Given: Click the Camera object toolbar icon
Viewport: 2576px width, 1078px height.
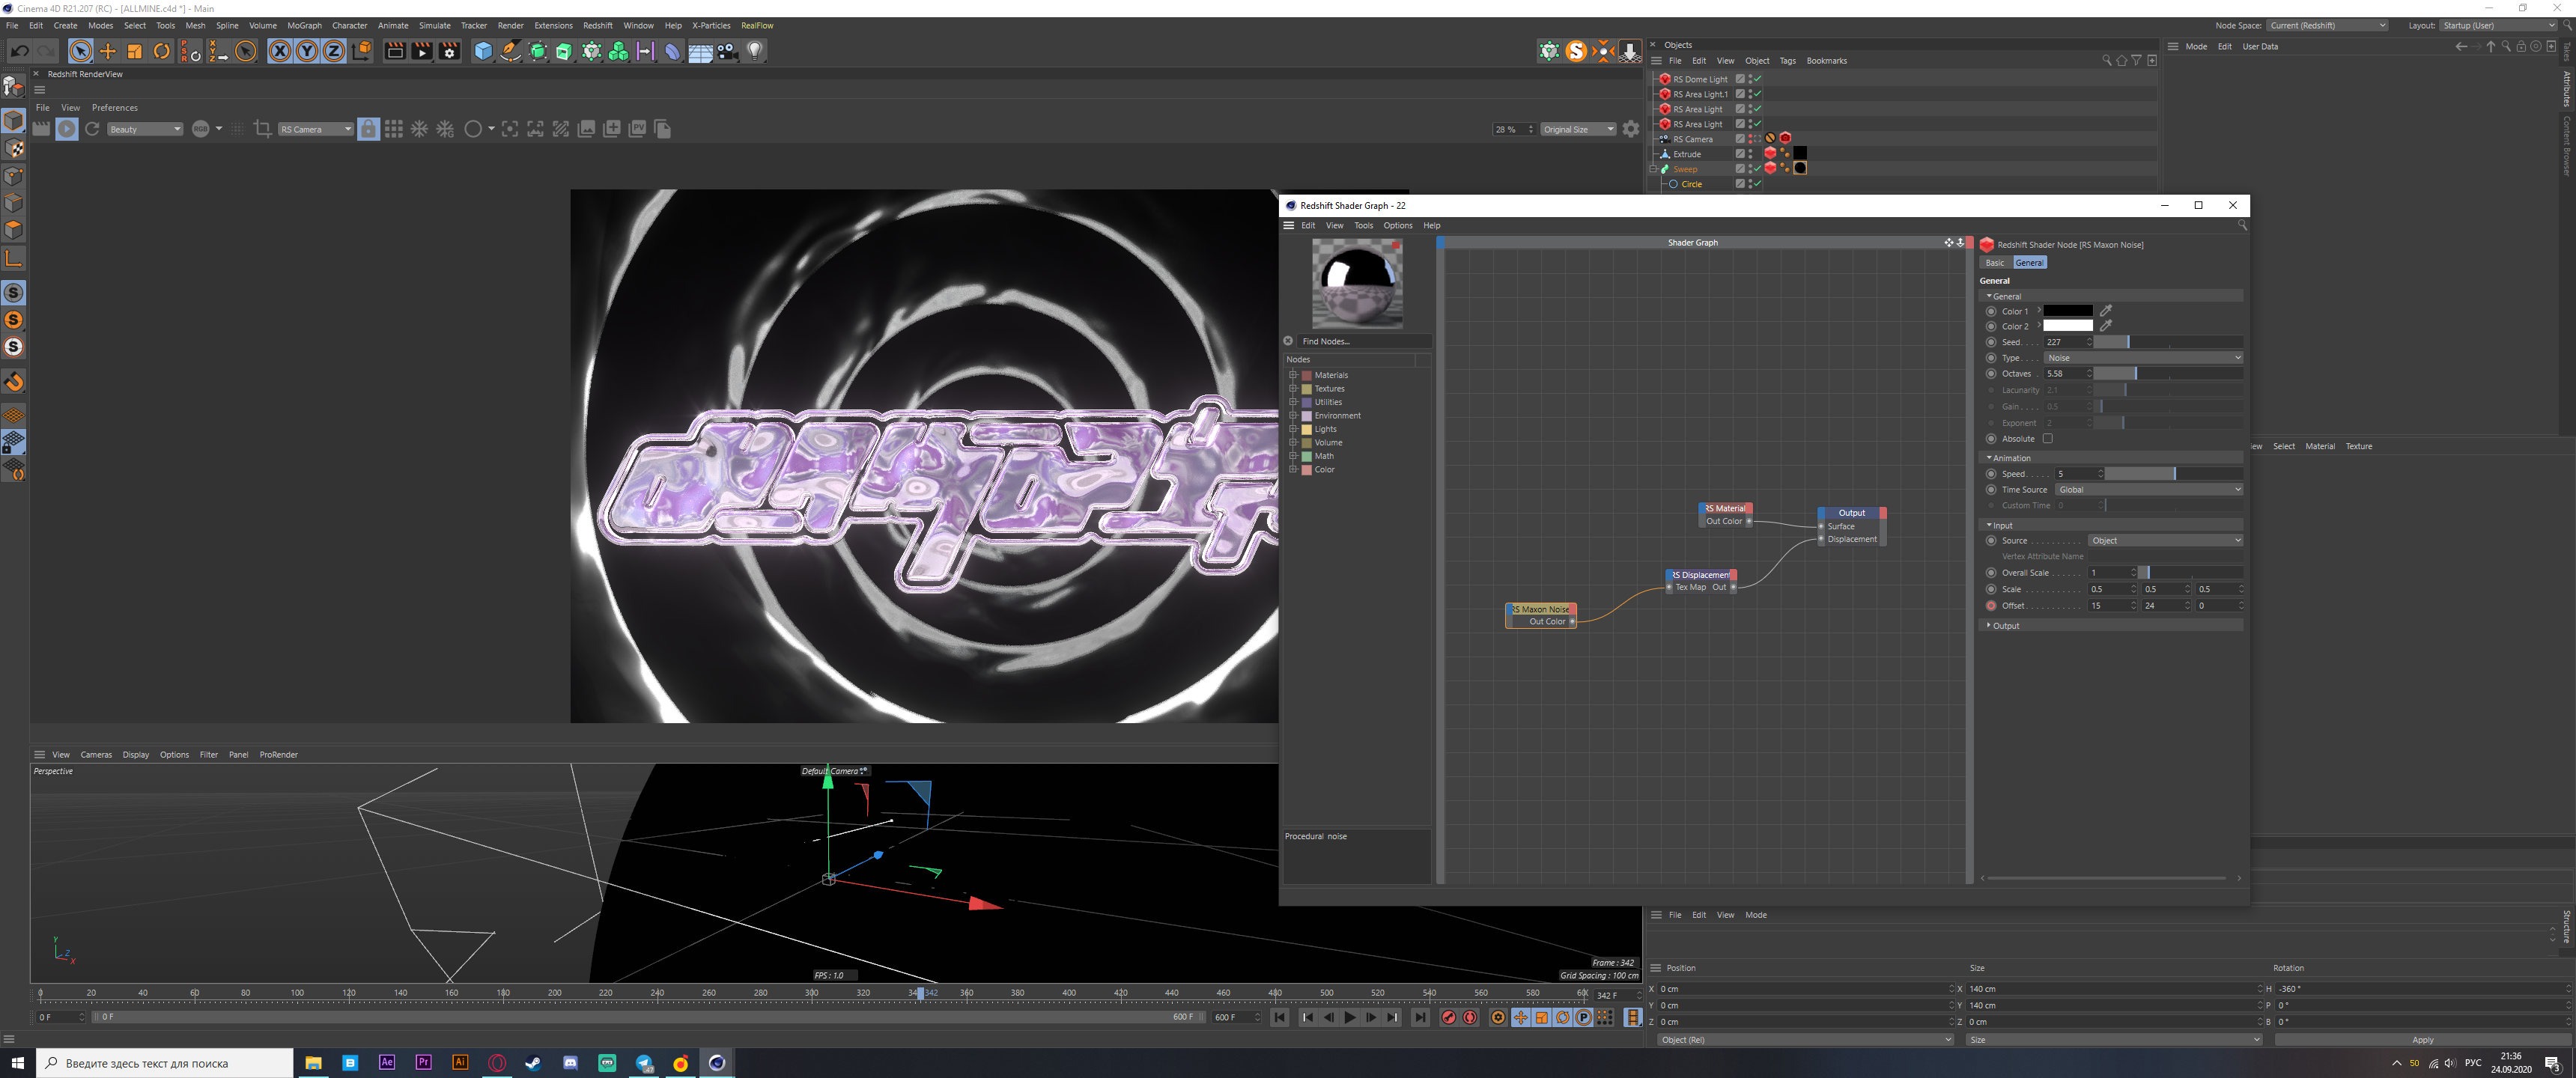Looking at the screenshot, I should tap(728, 51).
